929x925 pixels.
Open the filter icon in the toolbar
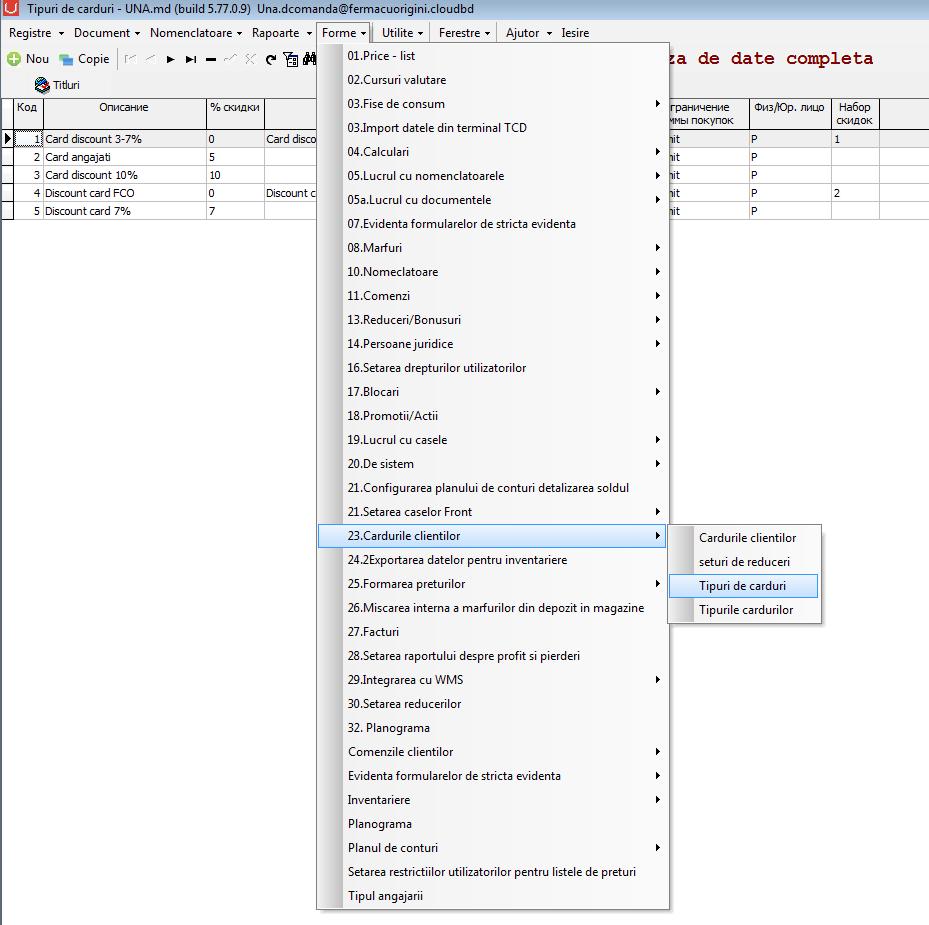click(x=291, y=59)
